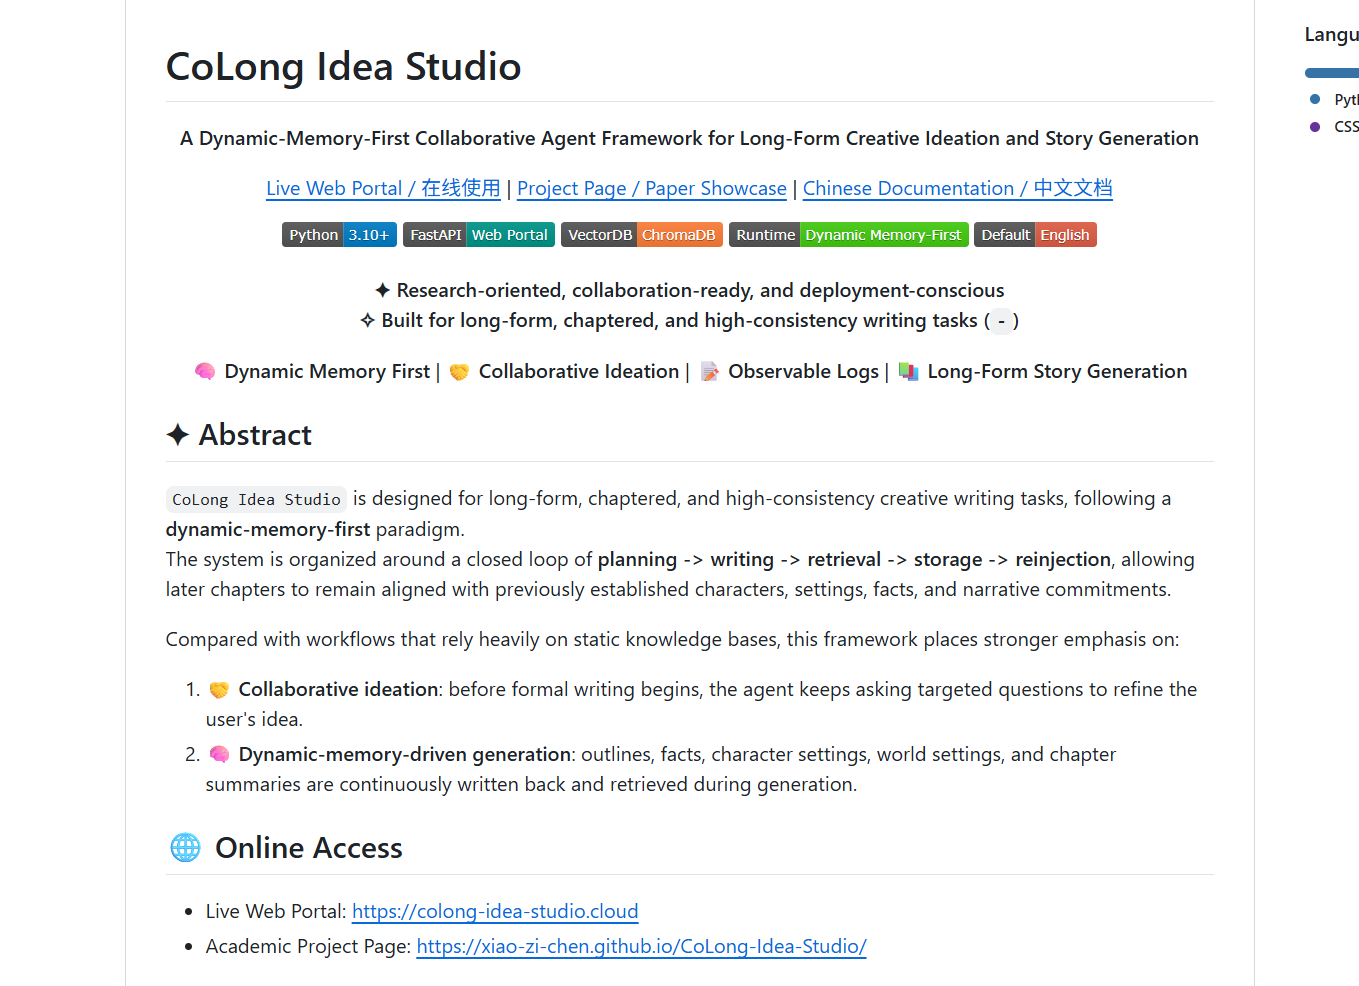Click the Python 3.10+ badge

[x=339, y=234]
